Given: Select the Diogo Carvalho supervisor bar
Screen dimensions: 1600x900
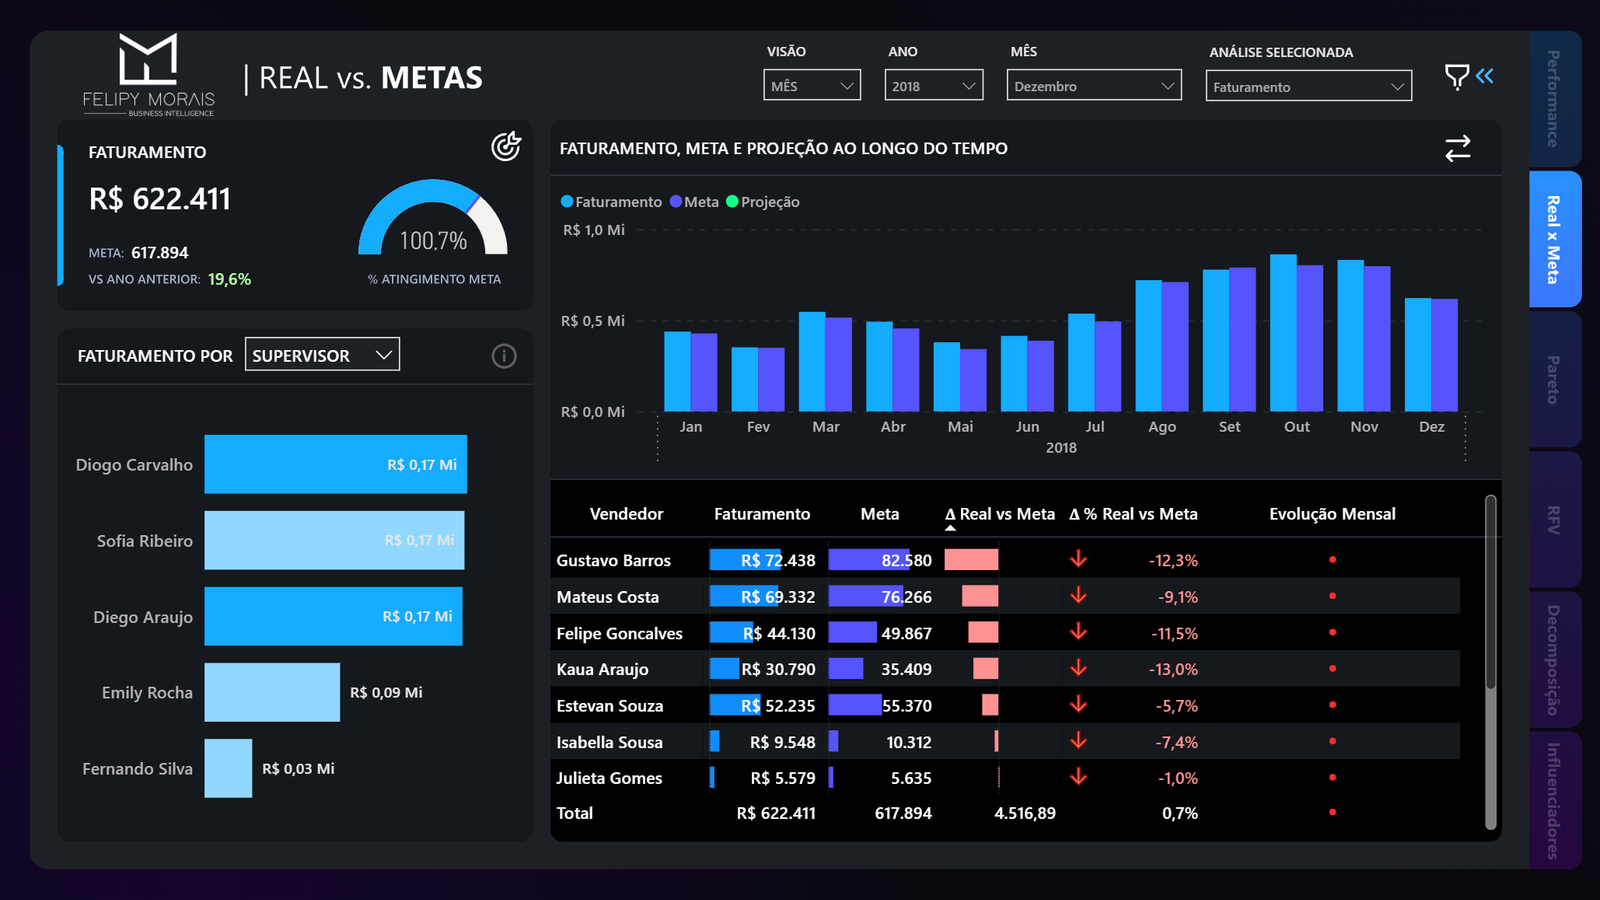Looking at the screenshot, I should 335,464.
